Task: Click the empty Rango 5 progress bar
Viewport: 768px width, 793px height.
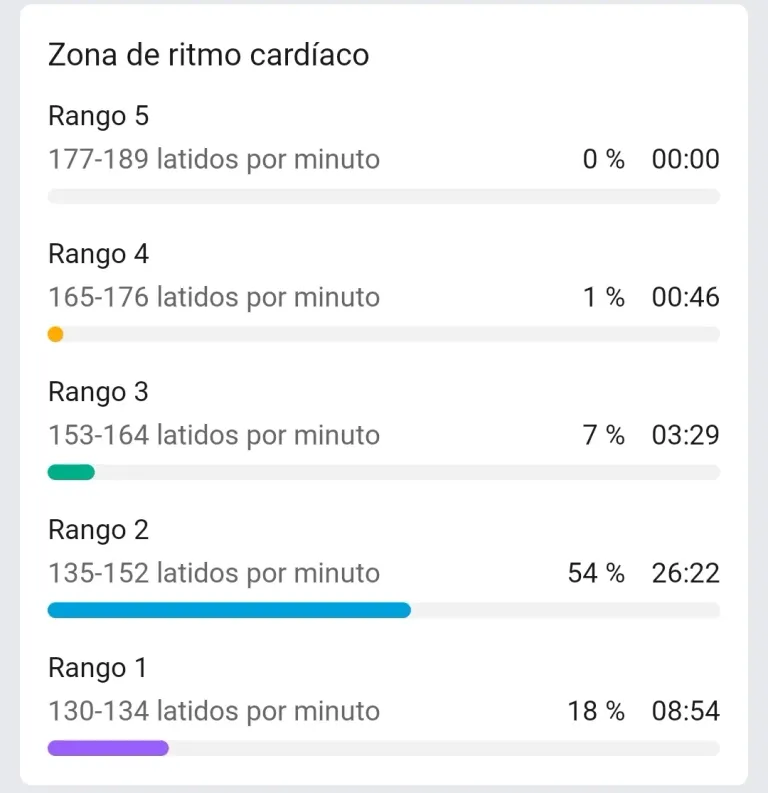Action: click(x=384, y=196)
